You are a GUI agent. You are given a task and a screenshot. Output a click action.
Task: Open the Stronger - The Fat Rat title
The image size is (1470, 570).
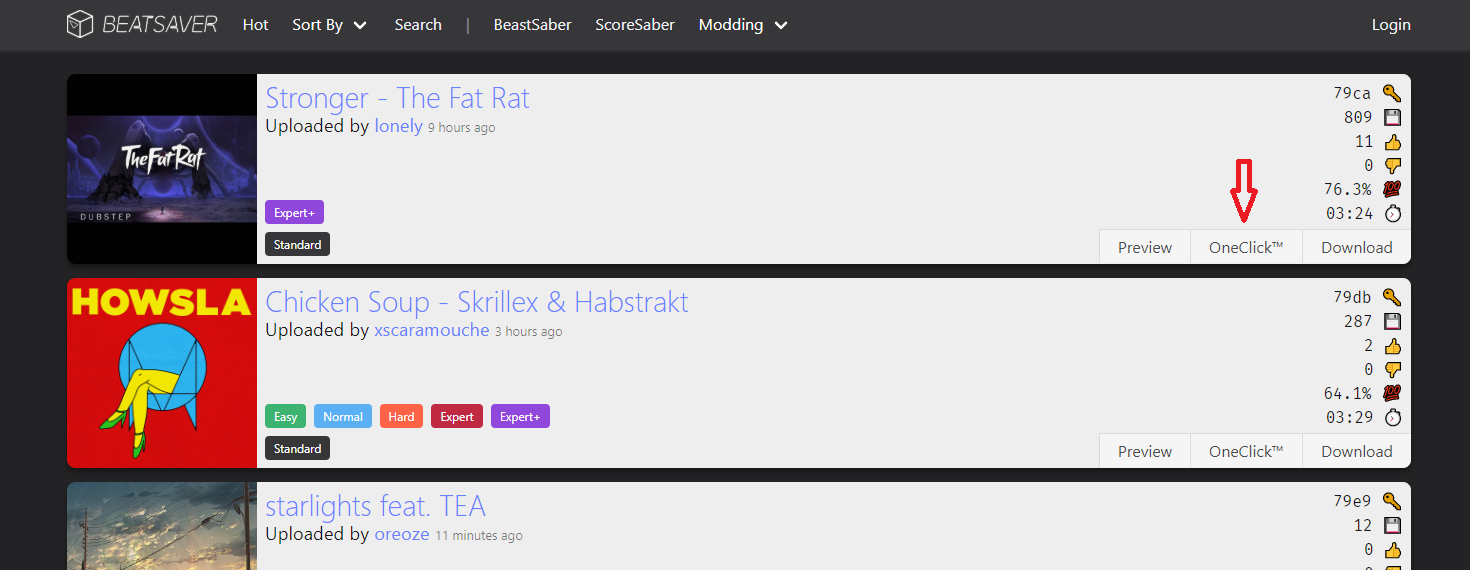[397, 98]
